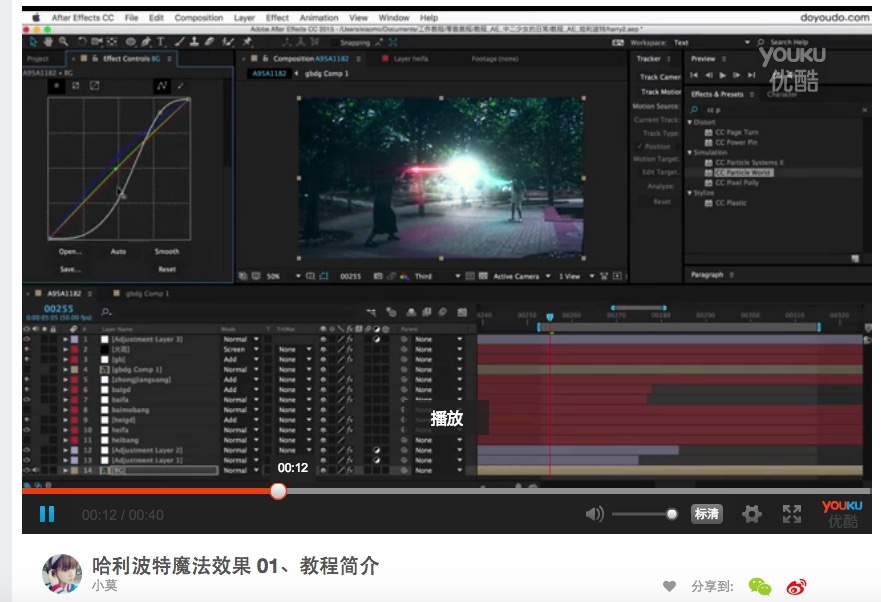Screen dimensions: 881x602
Task: Open the Window menu
Action: pyautogui.click(x=394, y=17)
